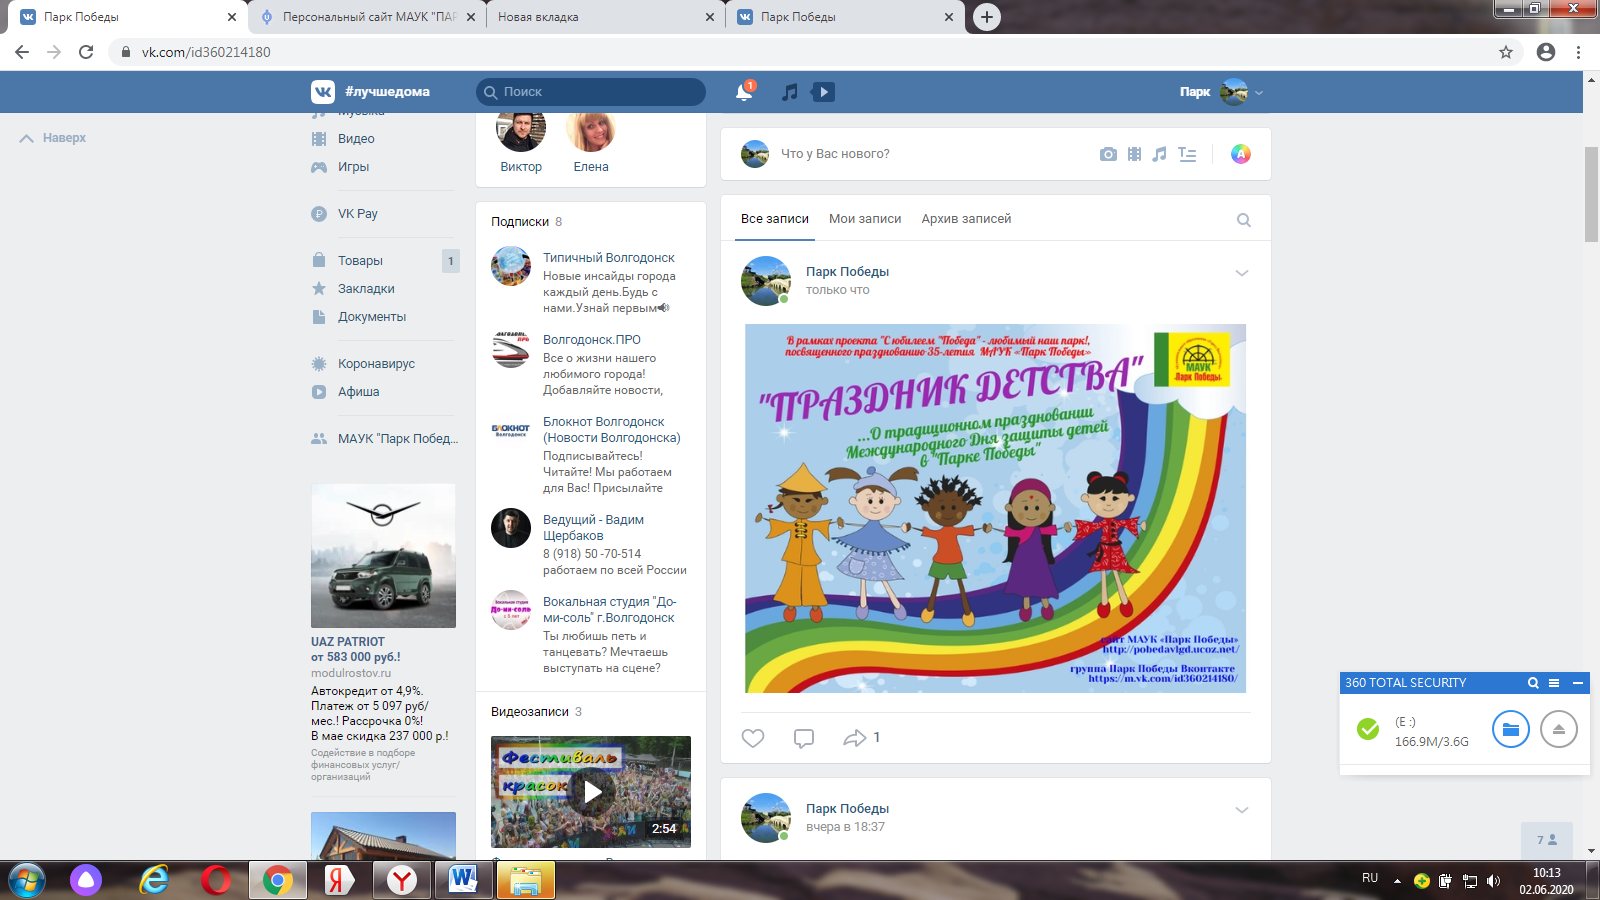The image size is (1600, 900).
Task: Click the #лучшедома header link
Action: click(x=387, y=92)
